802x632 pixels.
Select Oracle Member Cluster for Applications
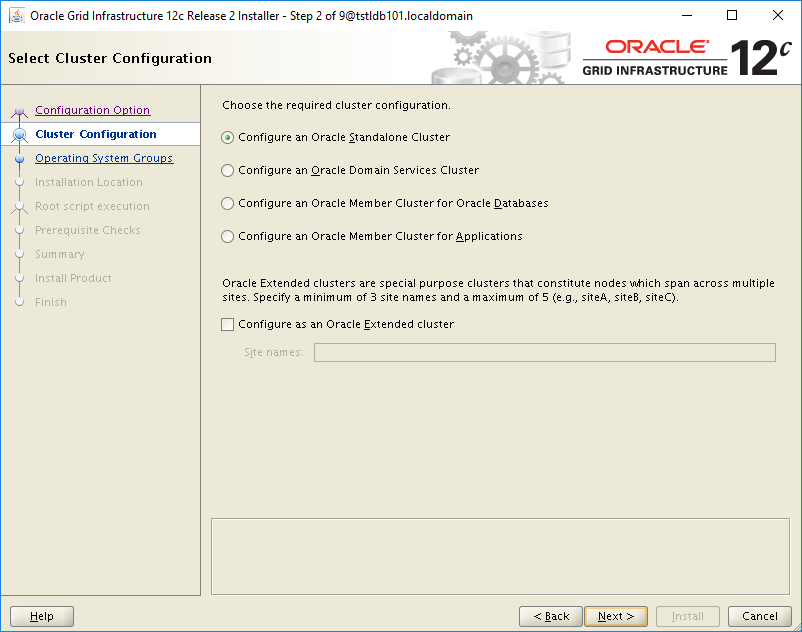(x=227, y=236)
